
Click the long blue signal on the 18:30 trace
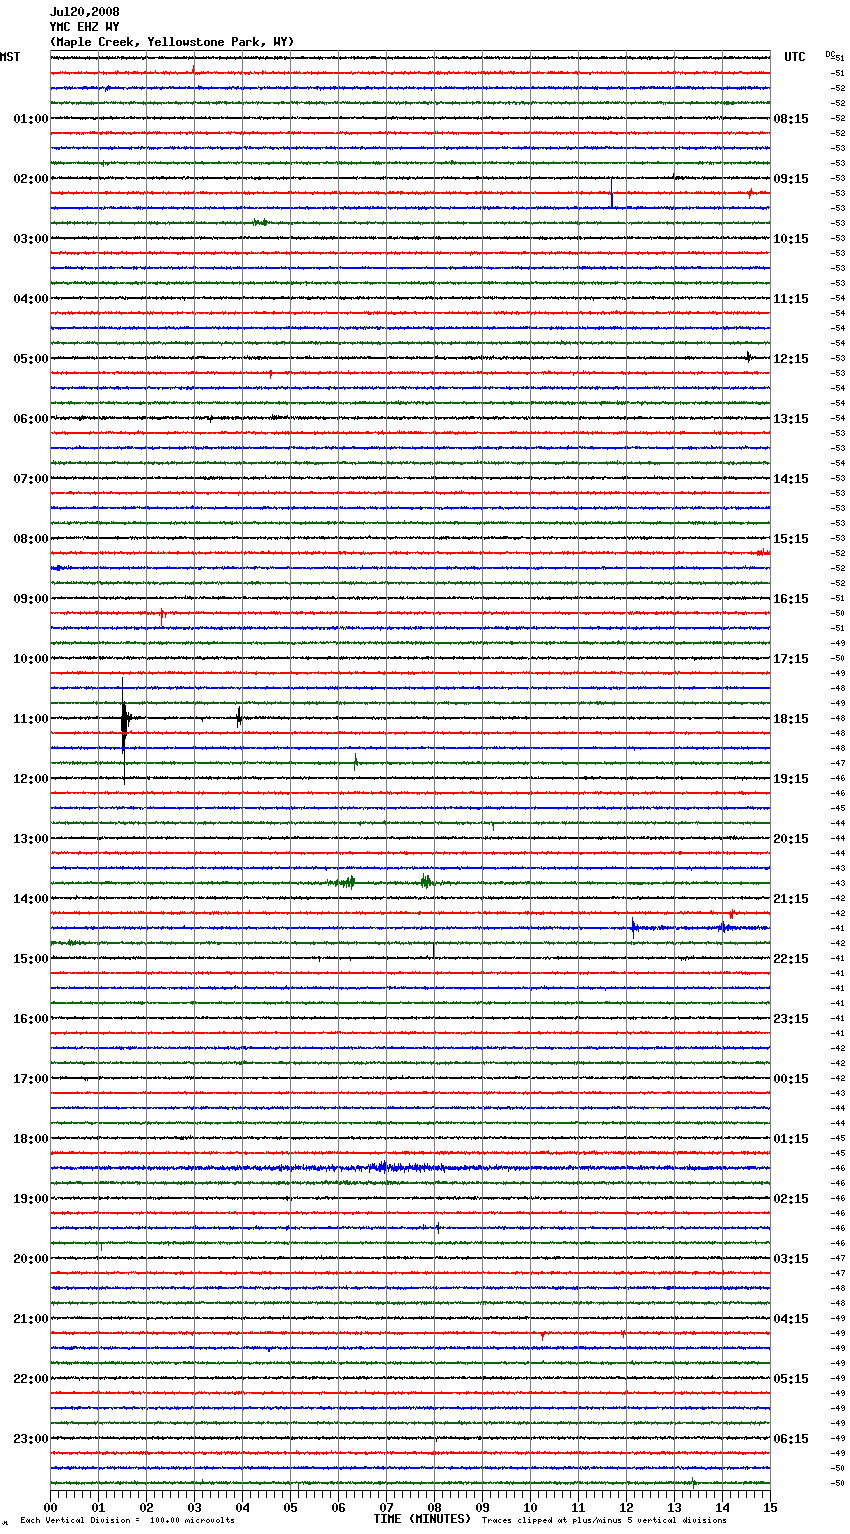point(400,1167)
